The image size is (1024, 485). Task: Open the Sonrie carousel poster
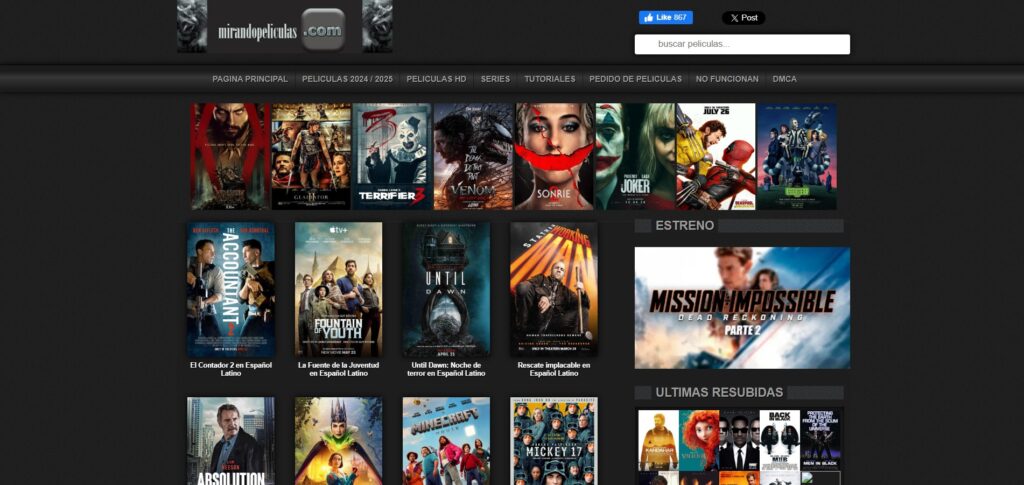click(x=554, y=157)
